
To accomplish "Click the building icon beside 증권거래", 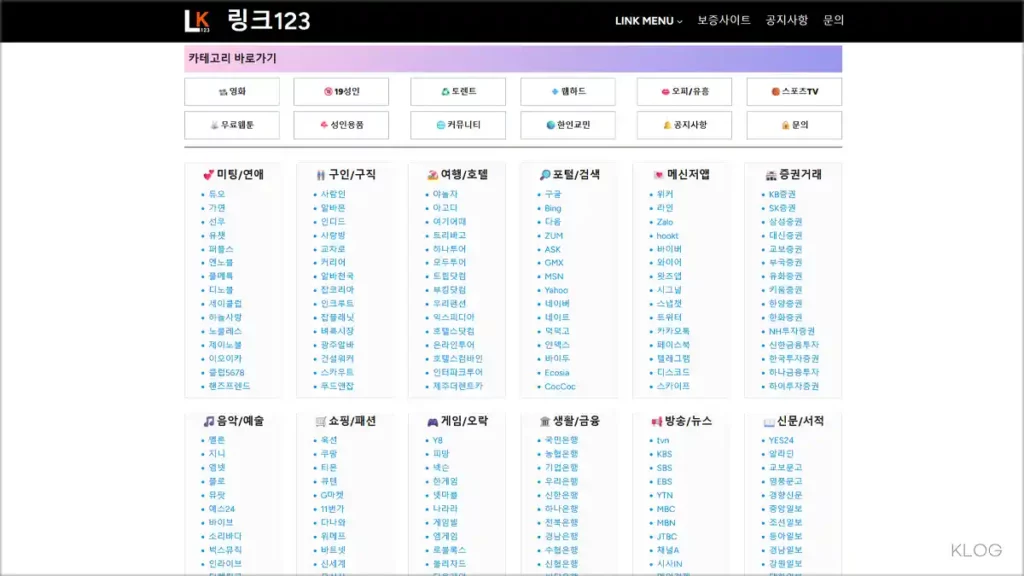I will [x=771, y=175].
